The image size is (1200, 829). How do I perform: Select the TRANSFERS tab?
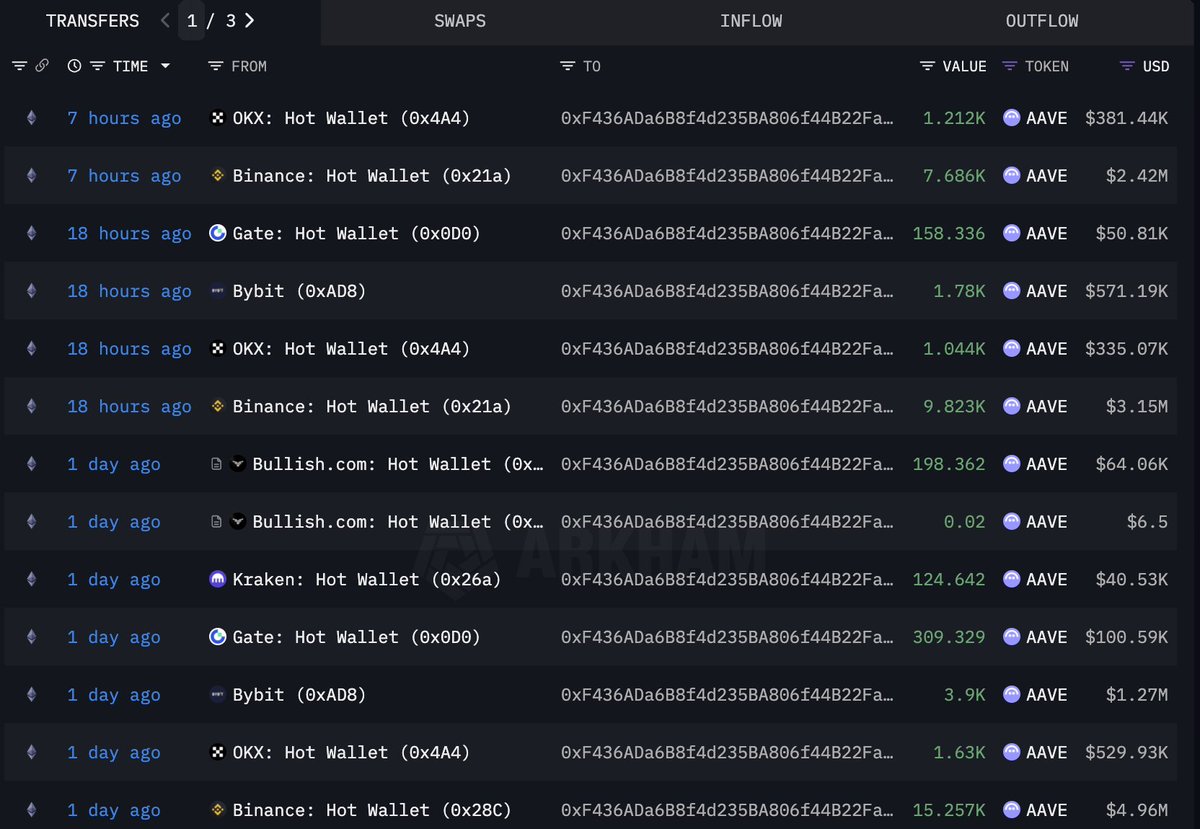click(93, 21)
